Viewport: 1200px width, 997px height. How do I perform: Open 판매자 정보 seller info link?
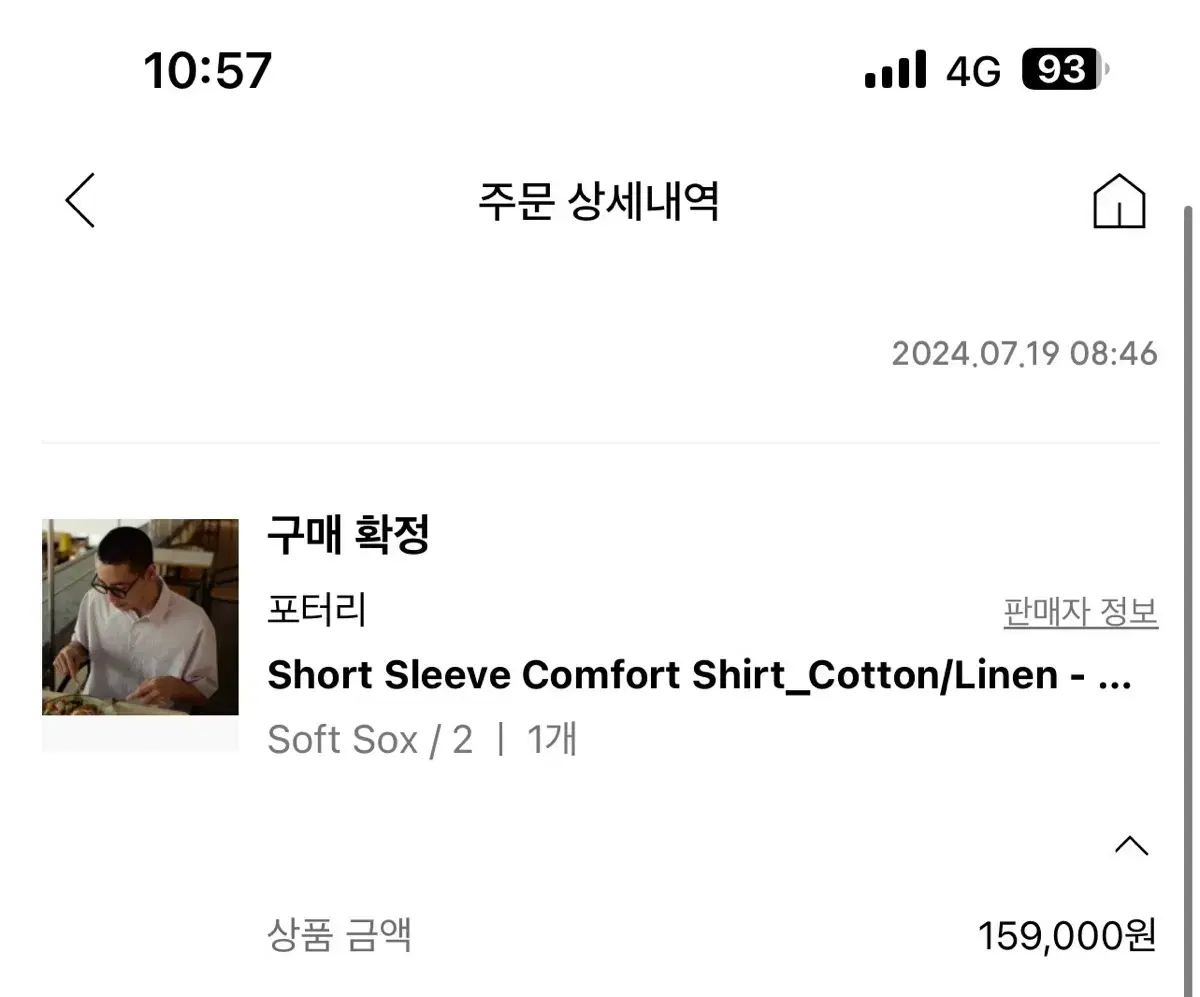click(x=1080, y=611)
